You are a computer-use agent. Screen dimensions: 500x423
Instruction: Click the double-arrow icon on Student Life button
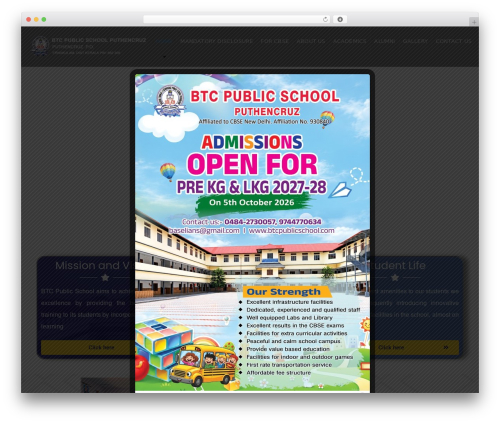[446, 347]
